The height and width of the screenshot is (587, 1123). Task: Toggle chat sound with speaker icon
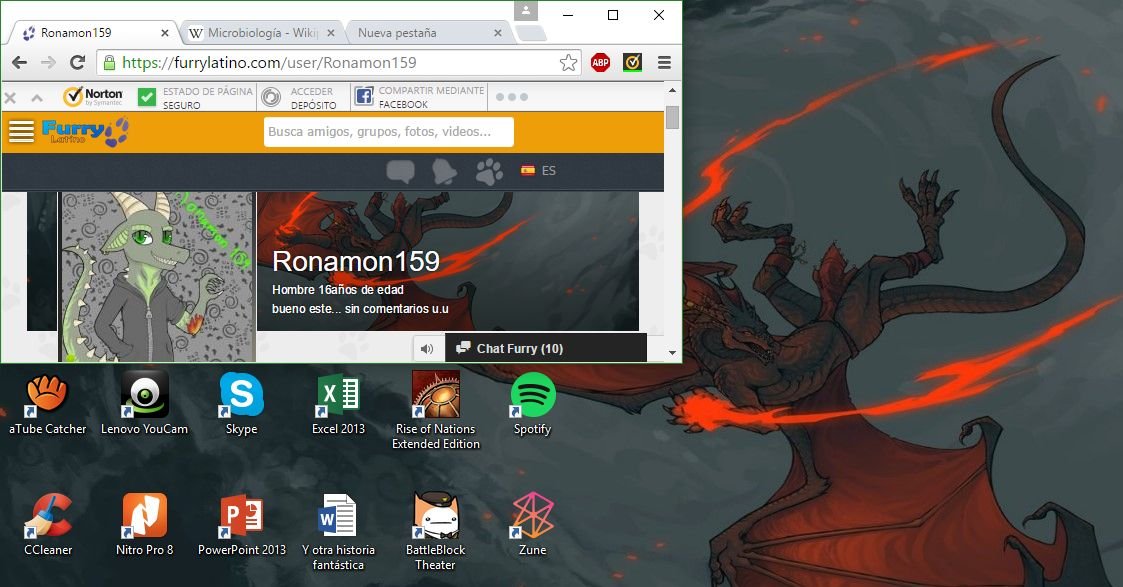(x=427, y=349)
